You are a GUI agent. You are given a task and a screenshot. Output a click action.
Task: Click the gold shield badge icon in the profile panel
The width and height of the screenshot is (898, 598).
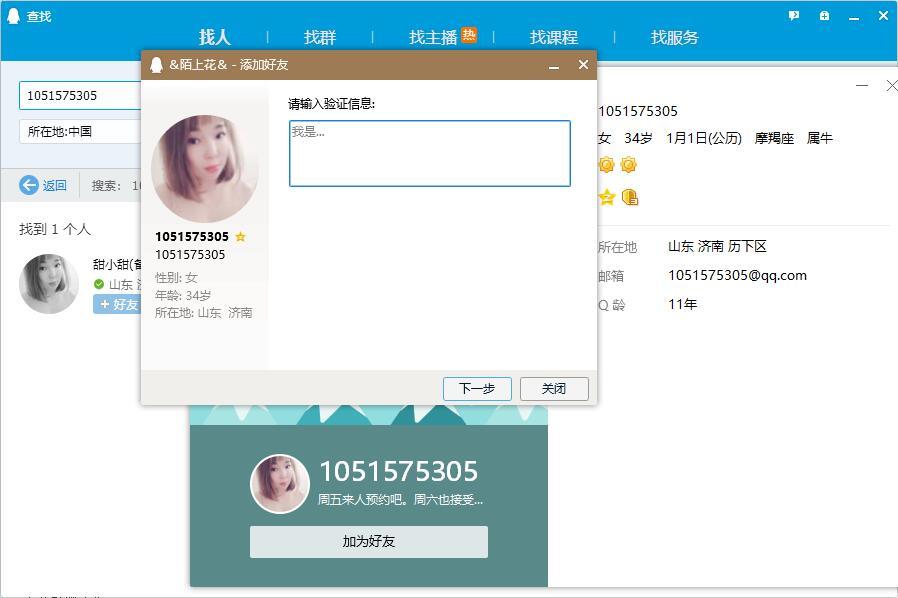(630, 198)
